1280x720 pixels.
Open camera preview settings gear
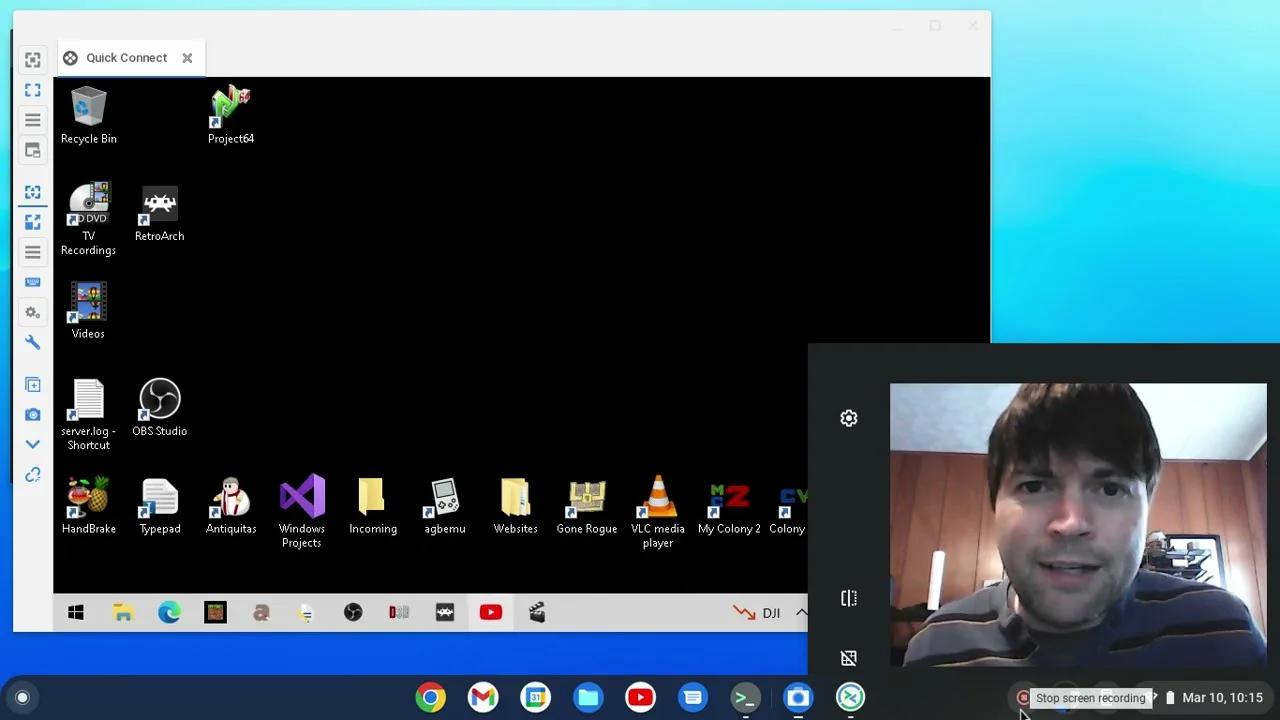point(849,418)
